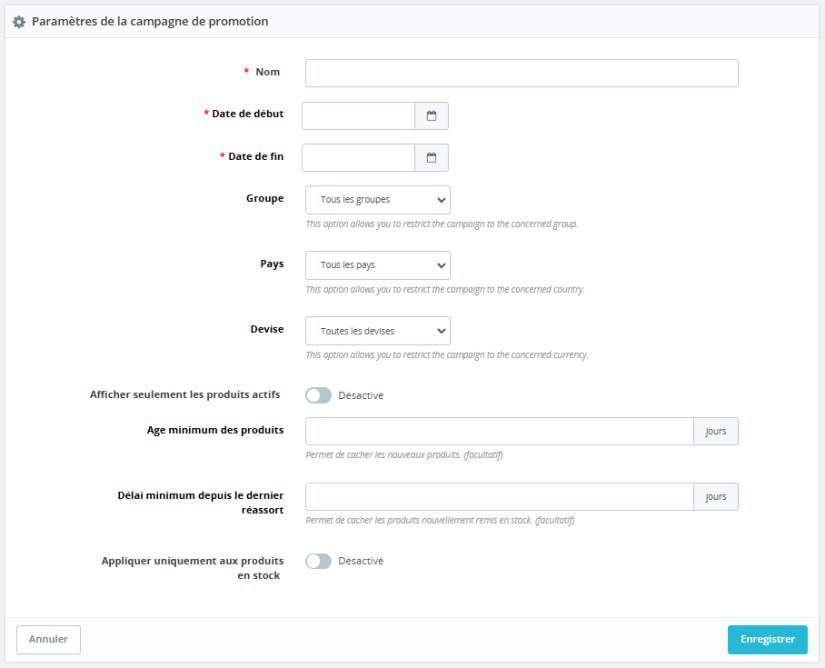This screenshot has width=825, height=668.
Task: Click Jours suffix of Délai minimum field
Action: [716, 497]
